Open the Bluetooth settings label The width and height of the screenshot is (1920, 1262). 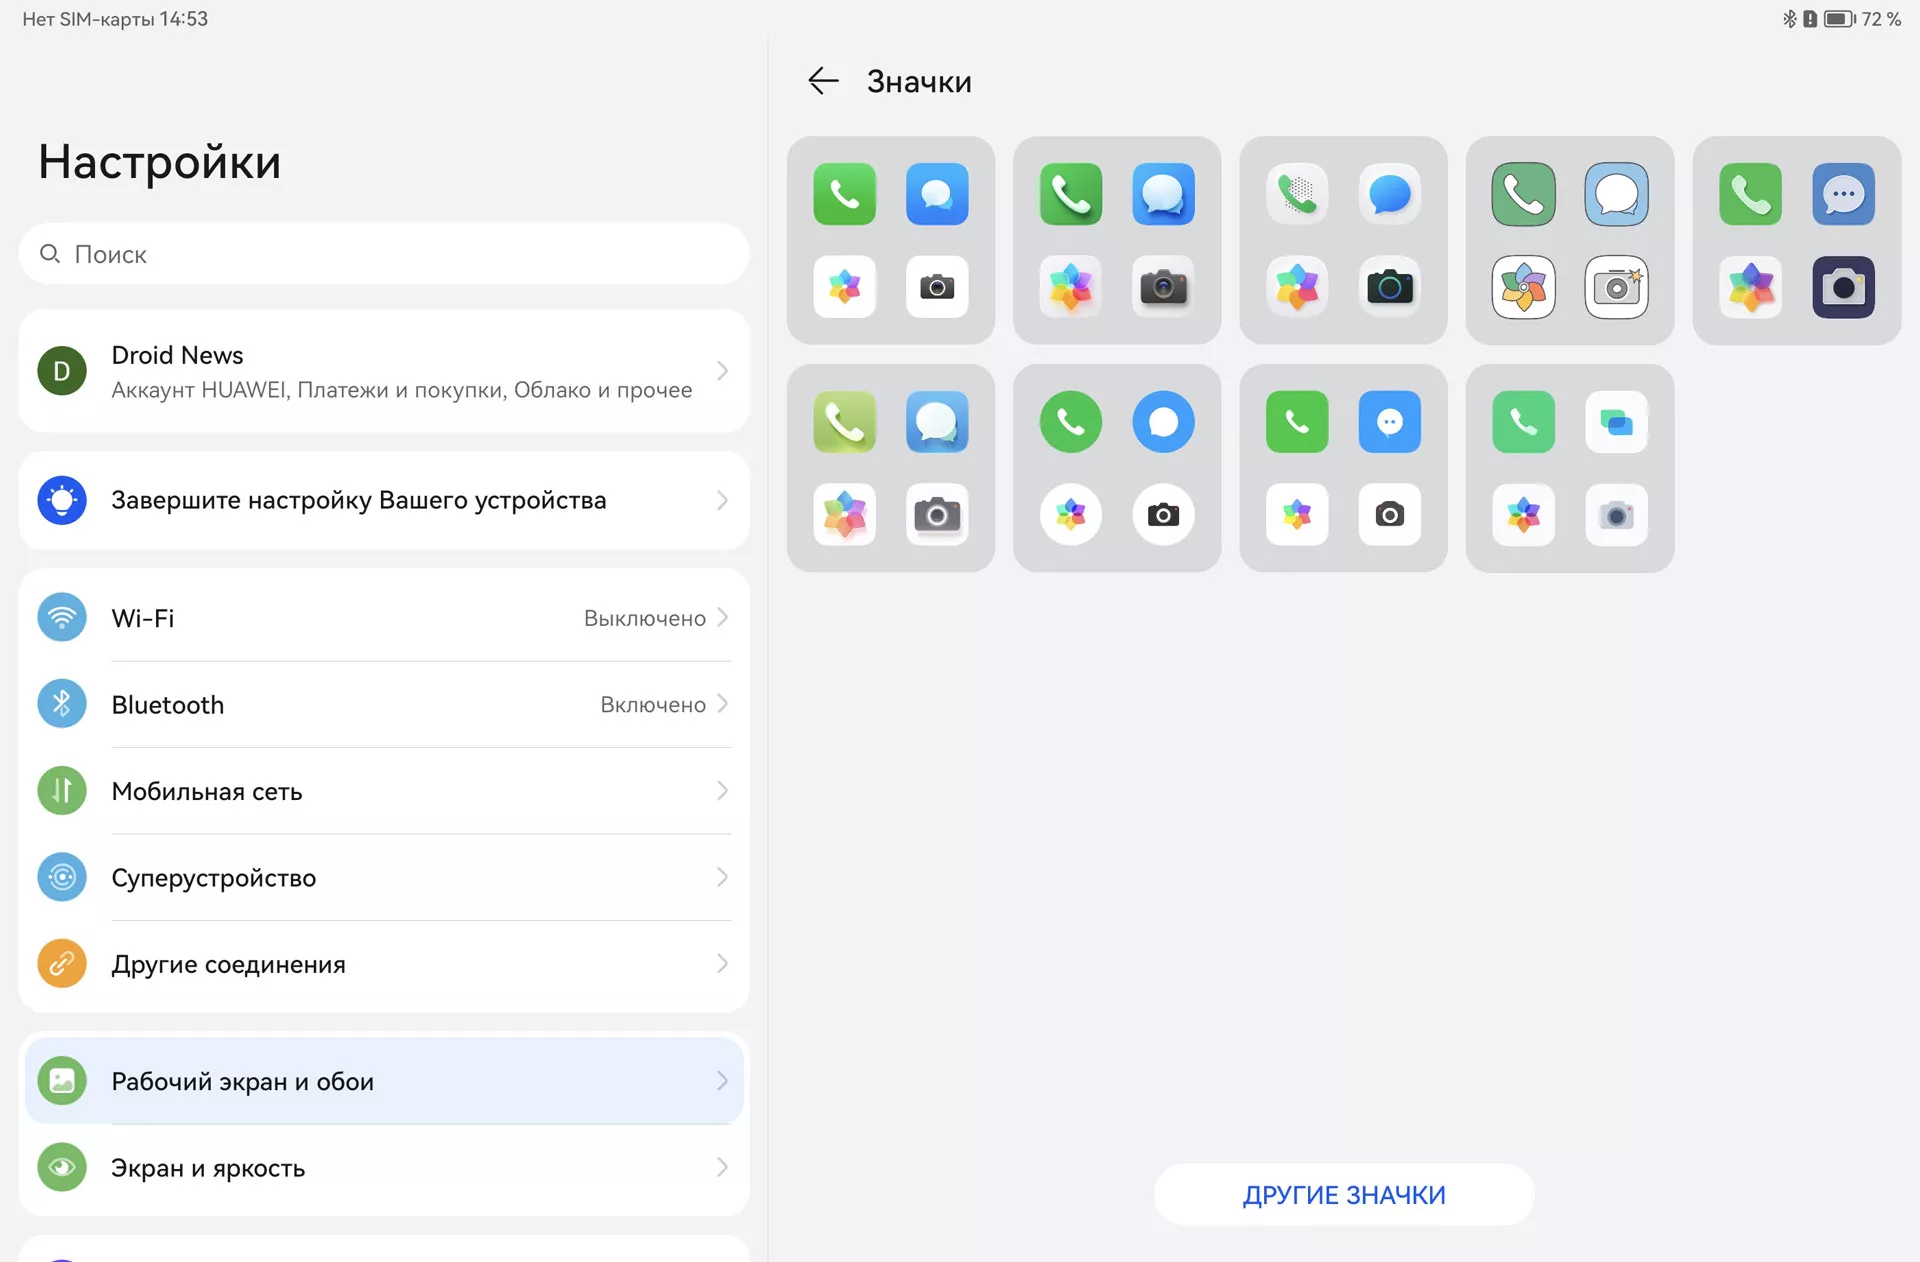[x=168, y=705]
